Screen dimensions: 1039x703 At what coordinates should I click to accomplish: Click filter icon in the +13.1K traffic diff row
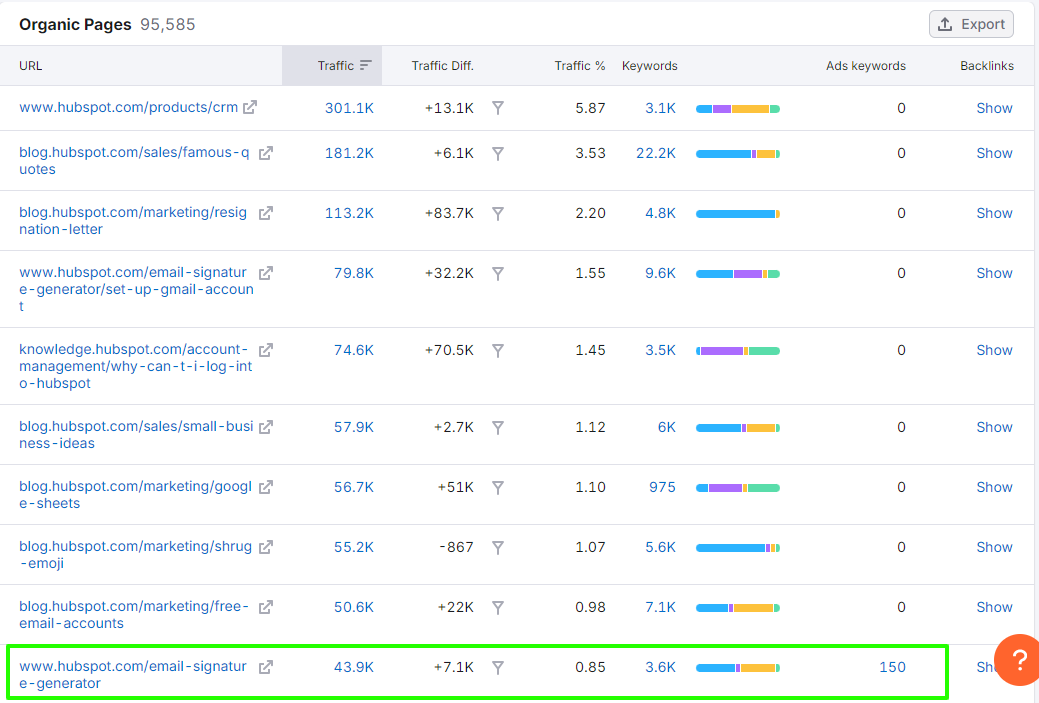point(498,108)
